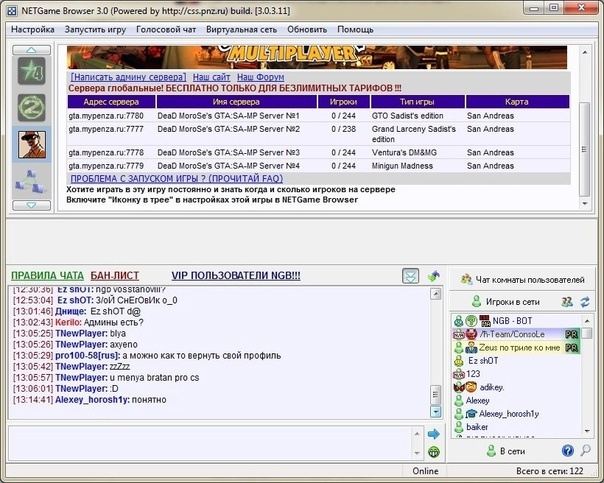Click Kerilo's nickname in the chat

[x=68, y=322]
